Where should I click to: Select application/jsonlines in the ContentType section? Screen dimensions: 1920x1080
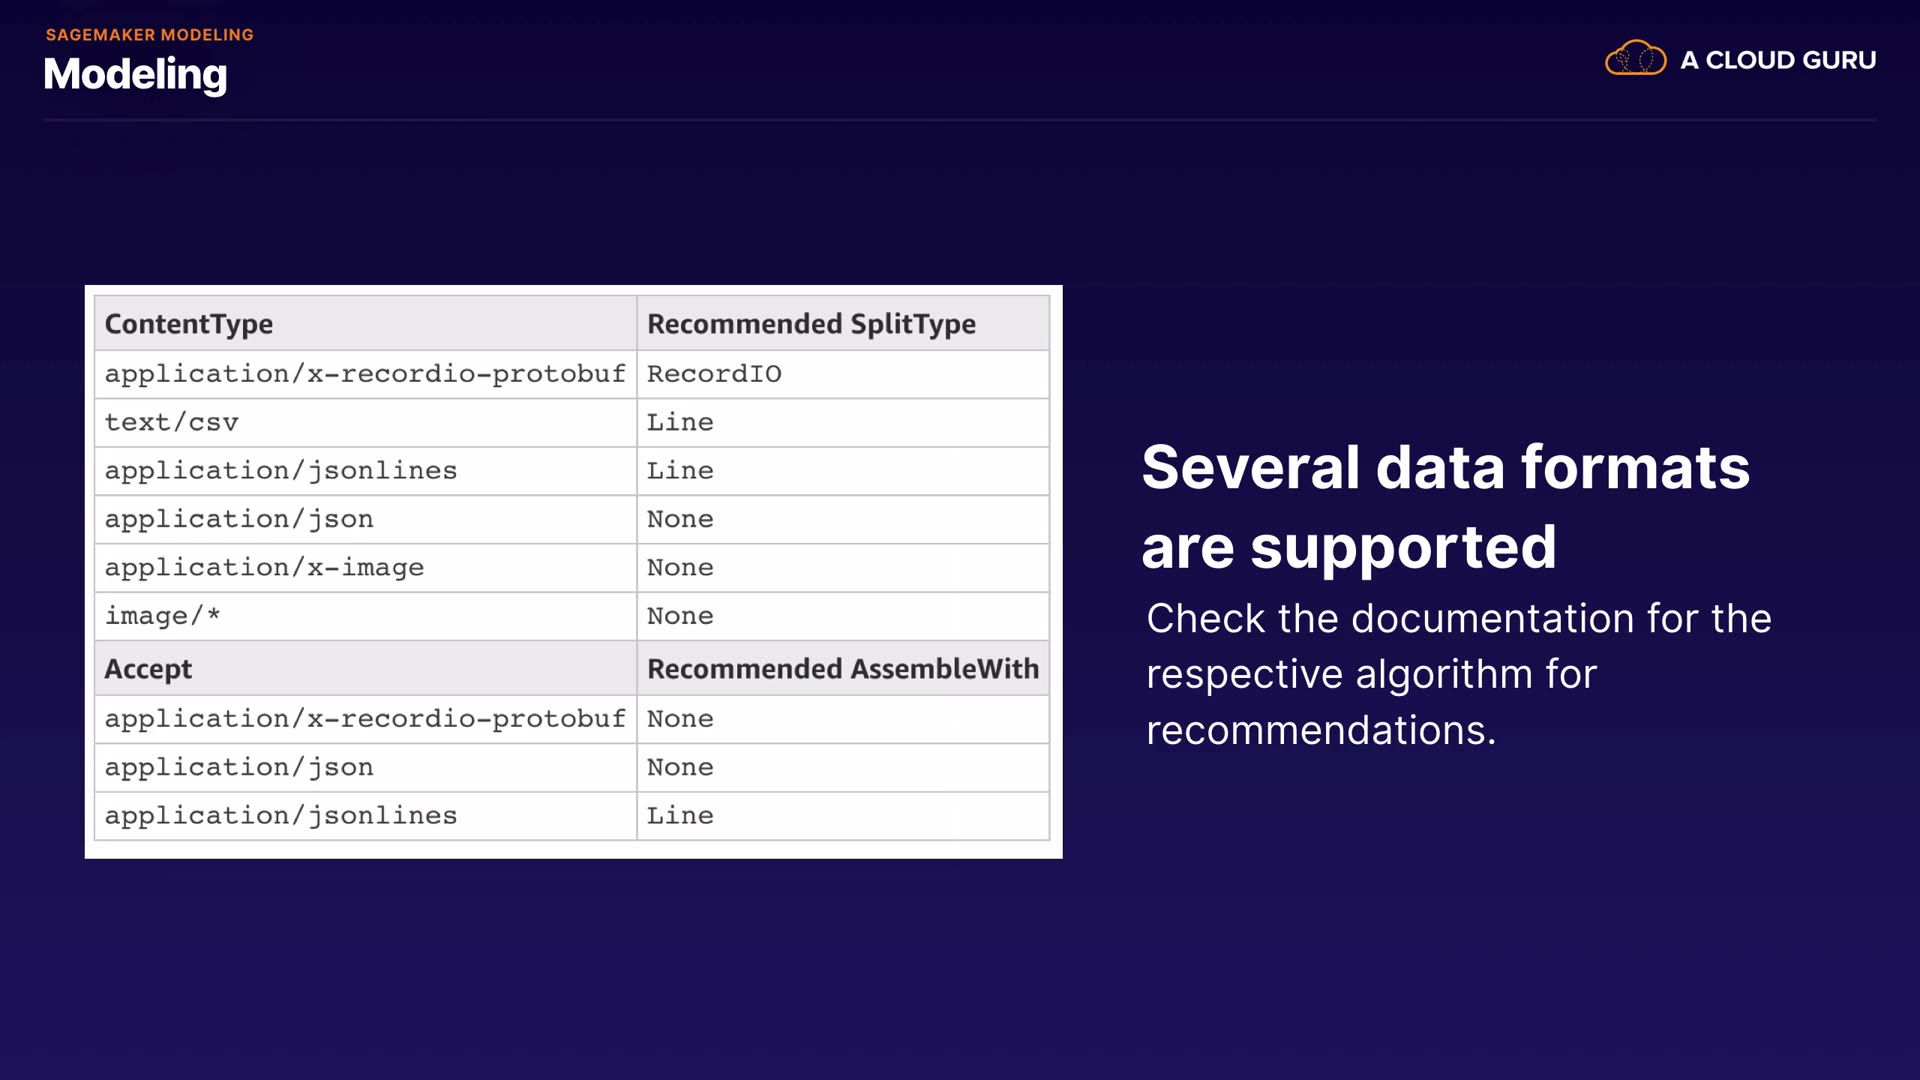click(x=281, y=471)
